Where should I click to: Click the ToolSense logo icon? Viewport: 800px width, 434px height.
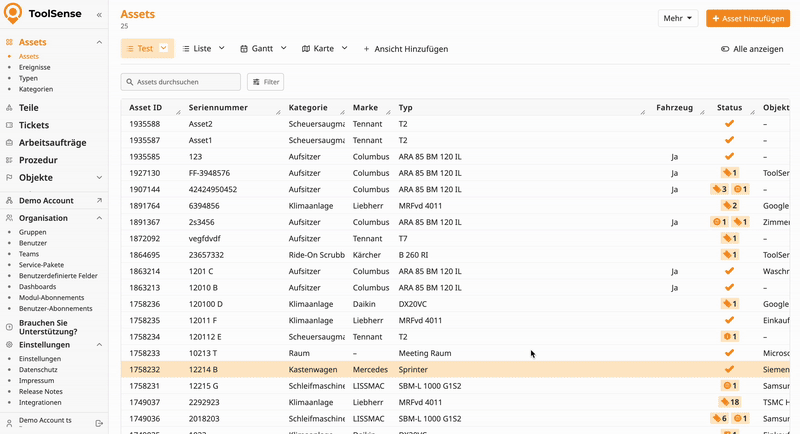(13, 14)
